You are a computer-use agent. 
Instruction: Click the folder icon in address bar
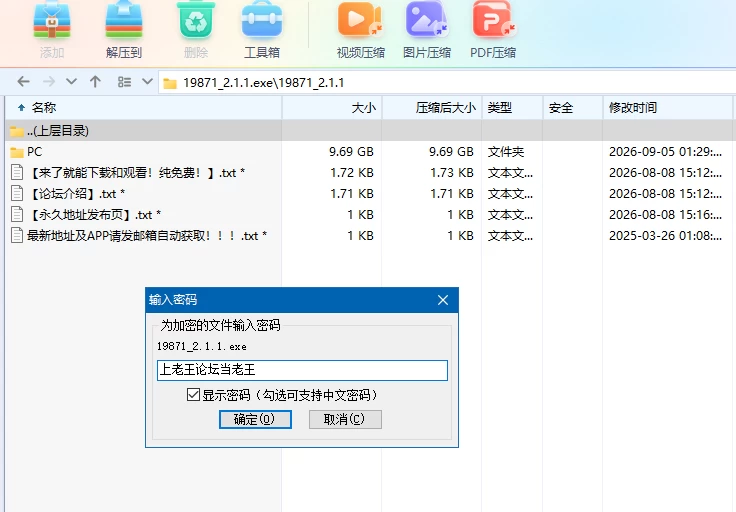pos(170,83)
